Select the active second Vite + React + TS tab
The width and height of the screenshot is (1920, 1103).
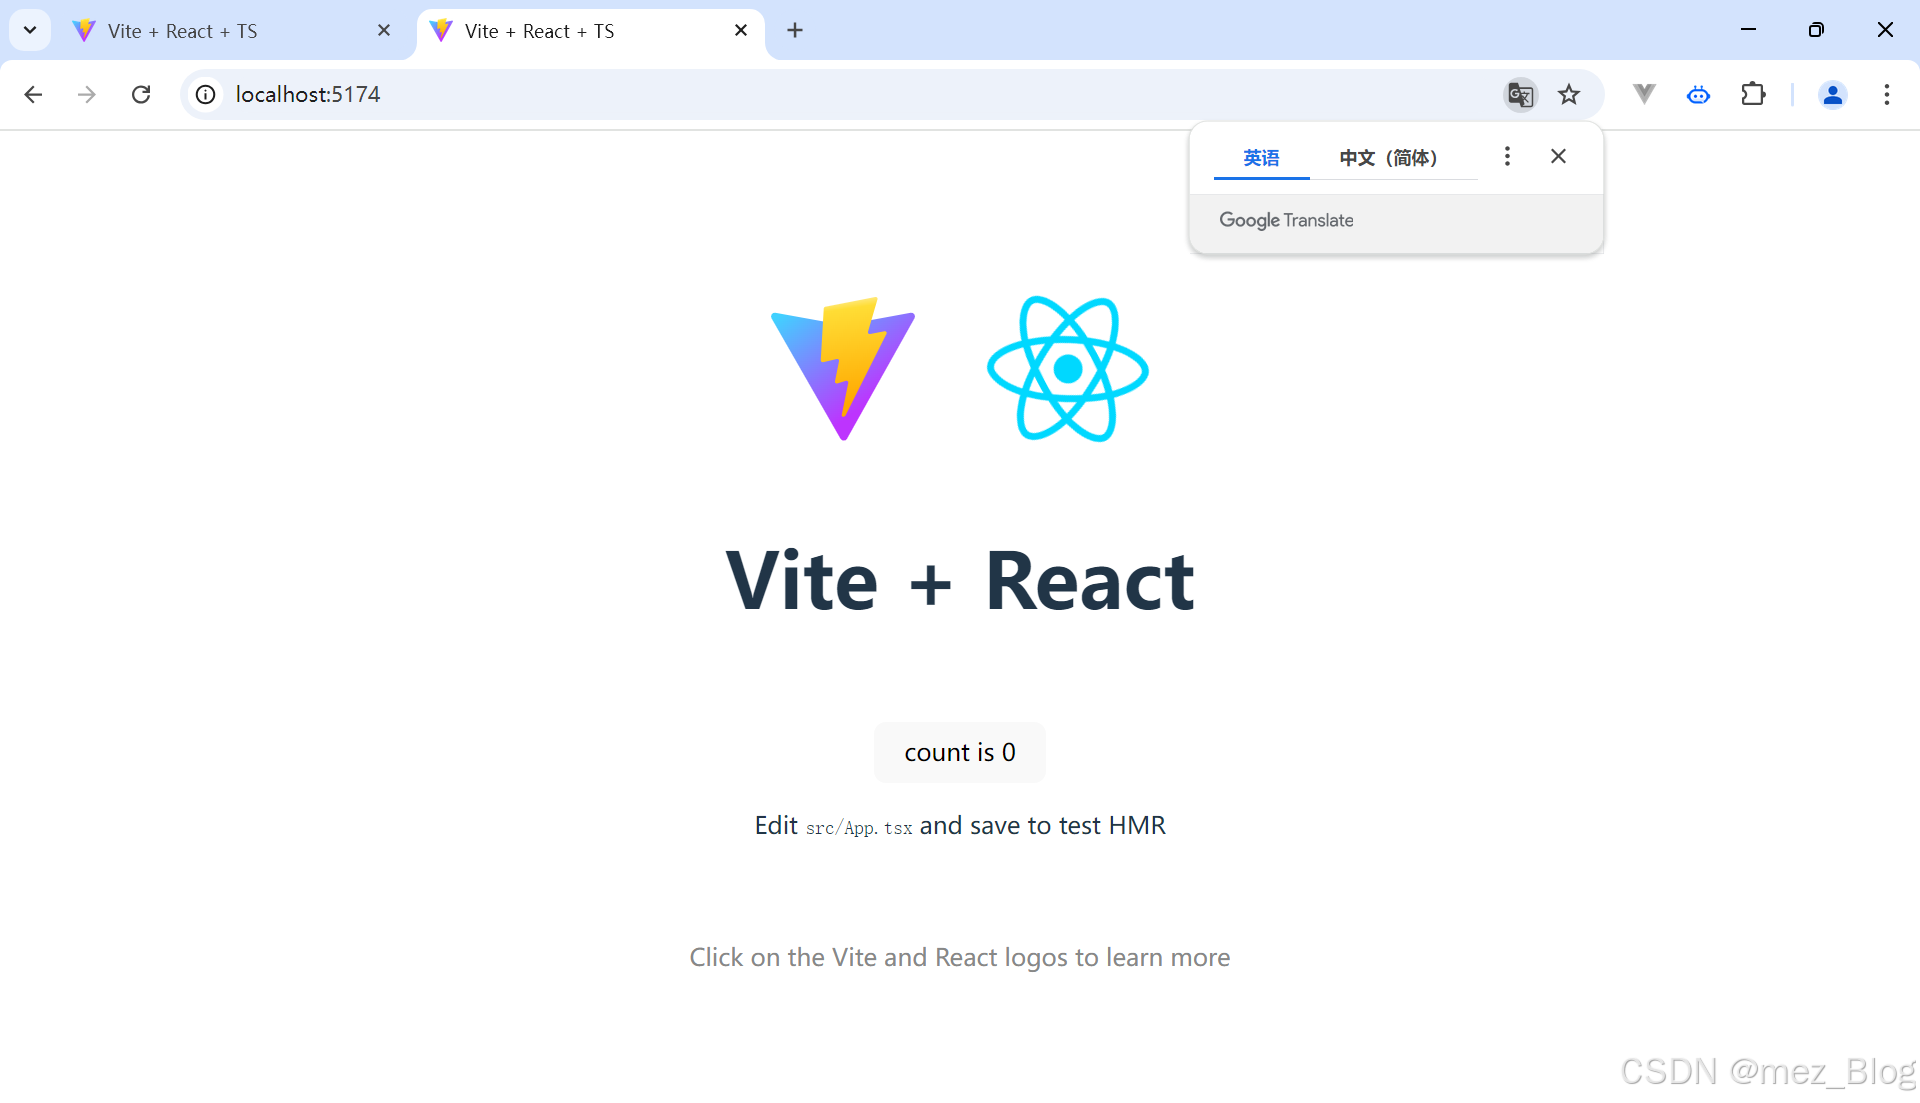click(590, 31)
